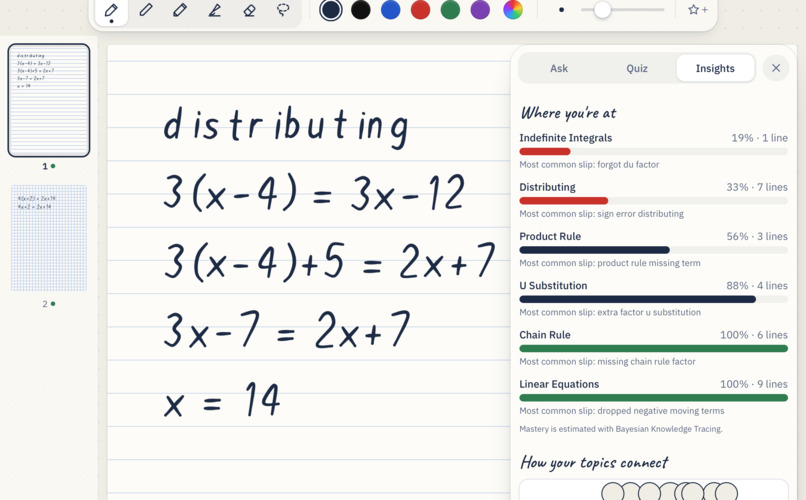Click the handwritten line '3x−7 = 2x+7'

287,330
